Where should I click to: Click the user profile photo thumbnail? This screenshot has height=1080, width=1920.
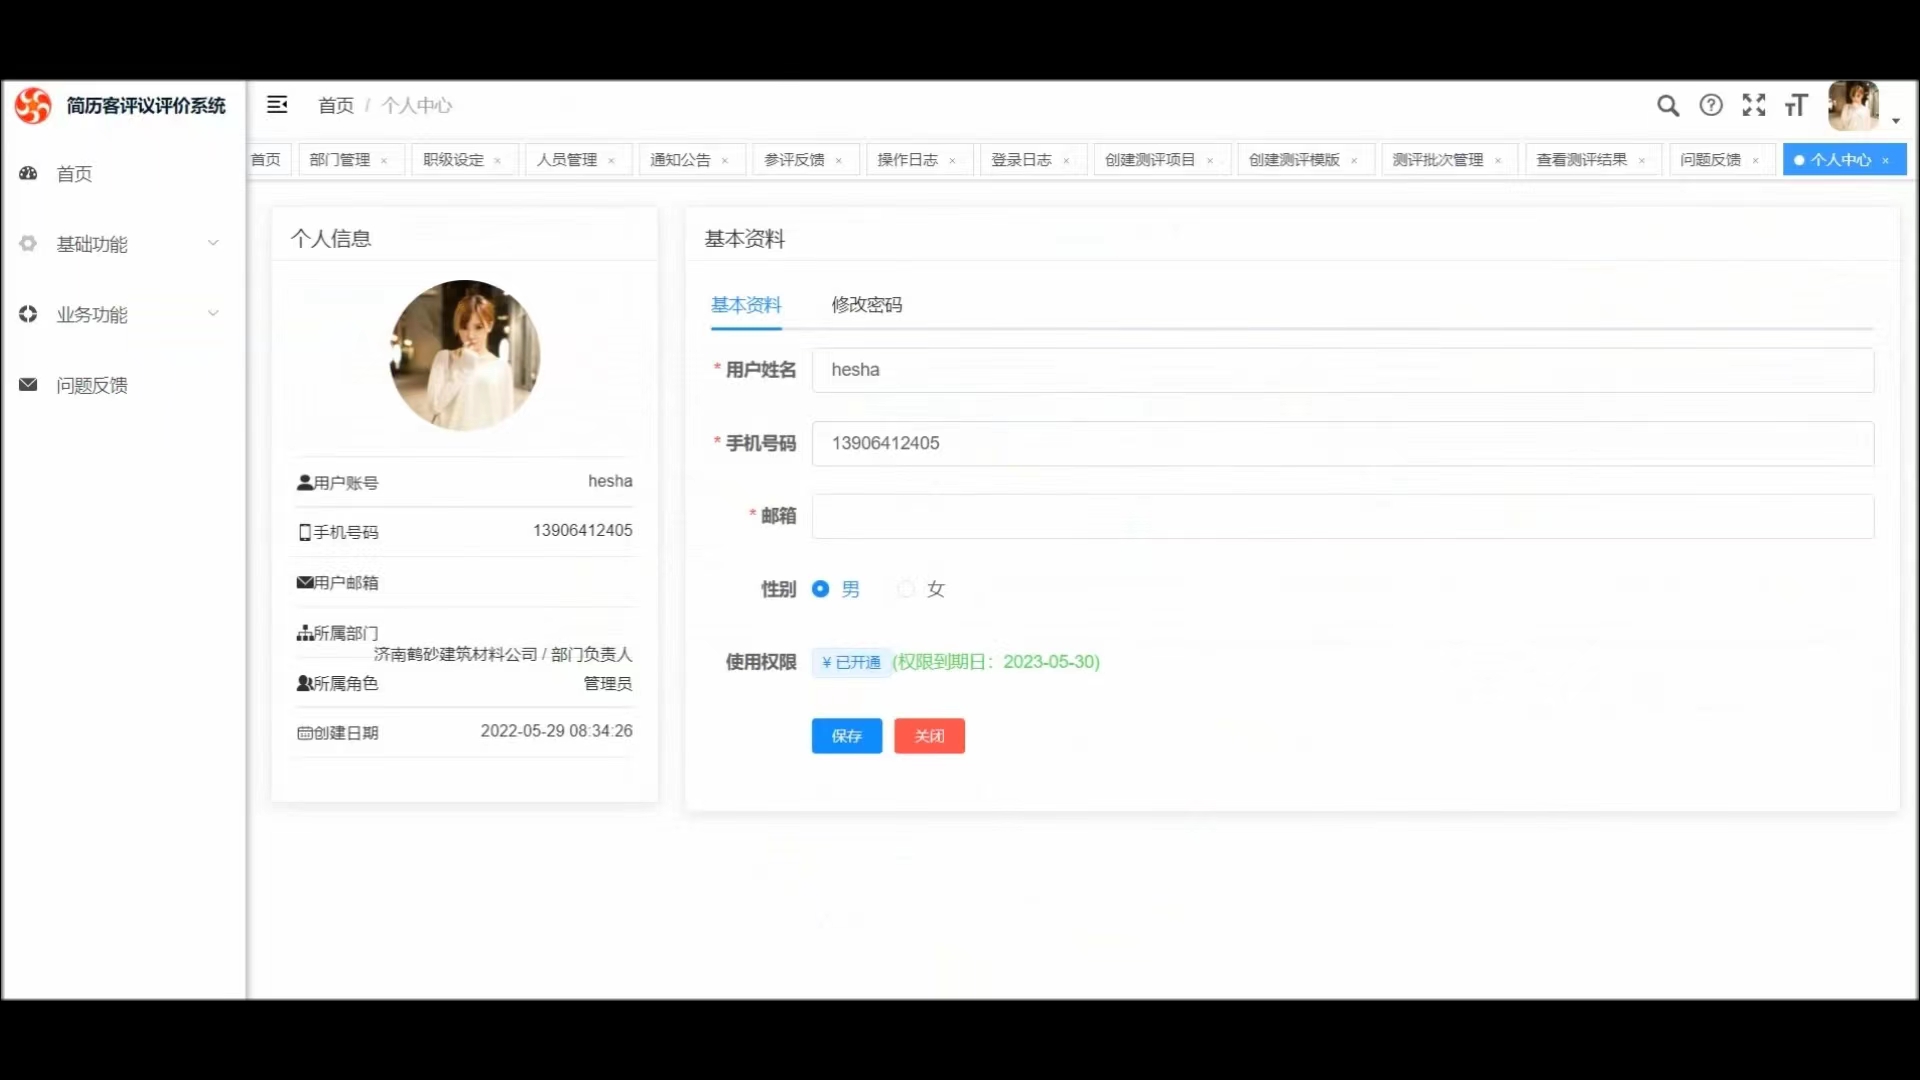click(464, 355)
